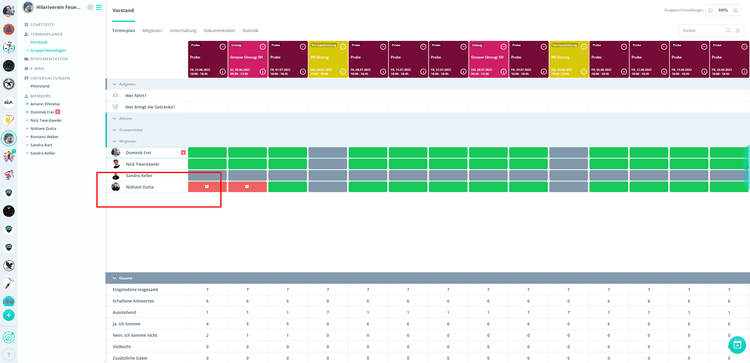Toggle Nick Twardawski's green cell for 08.07 Probe
Screen dimensions: 750x363
coord(368,164)
